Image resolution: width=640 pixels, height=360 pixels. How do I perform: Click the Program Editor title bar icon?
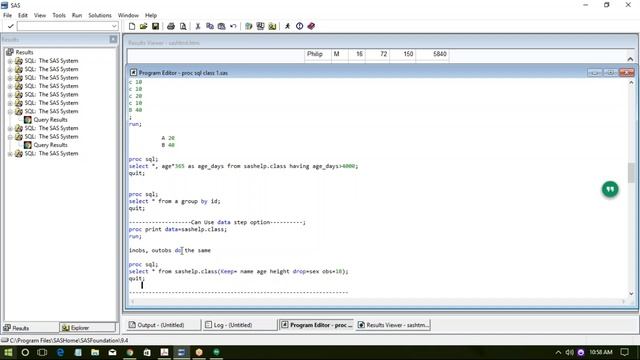tap(133, 73)
